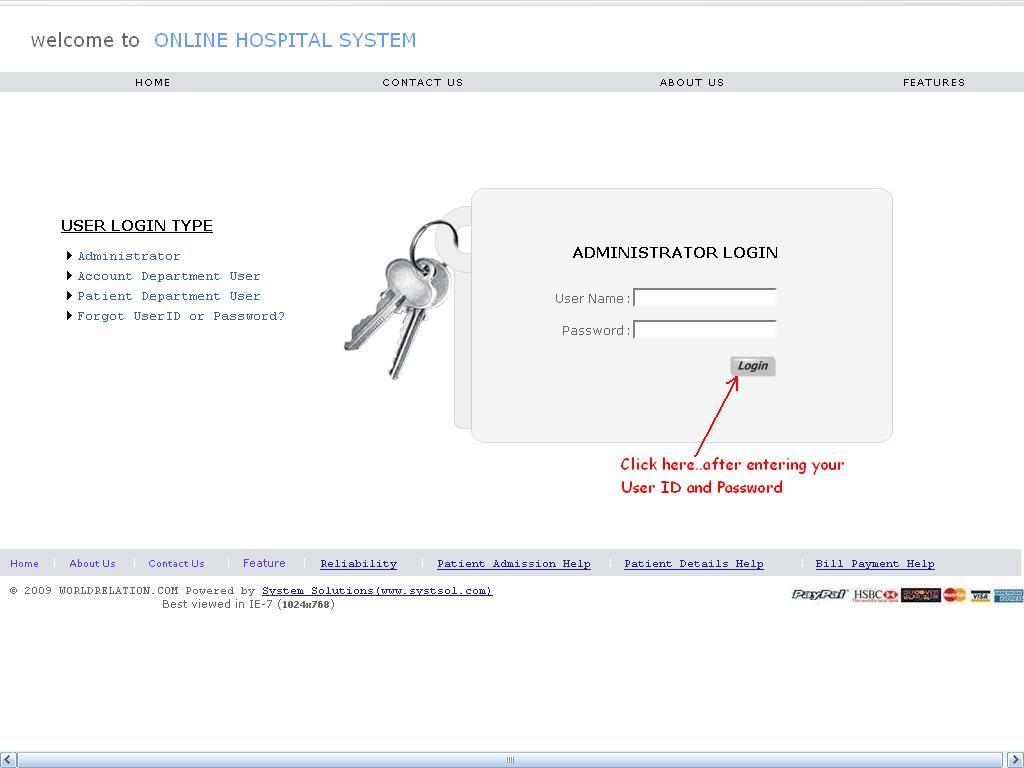
Task: Click the arrow bullet beside Account Department User
Action: [x=69, y=276]
